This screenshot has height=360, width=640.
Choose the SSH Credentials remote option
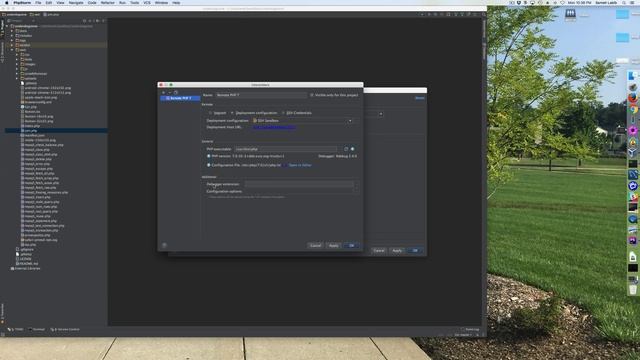click(x=297, y=113)
